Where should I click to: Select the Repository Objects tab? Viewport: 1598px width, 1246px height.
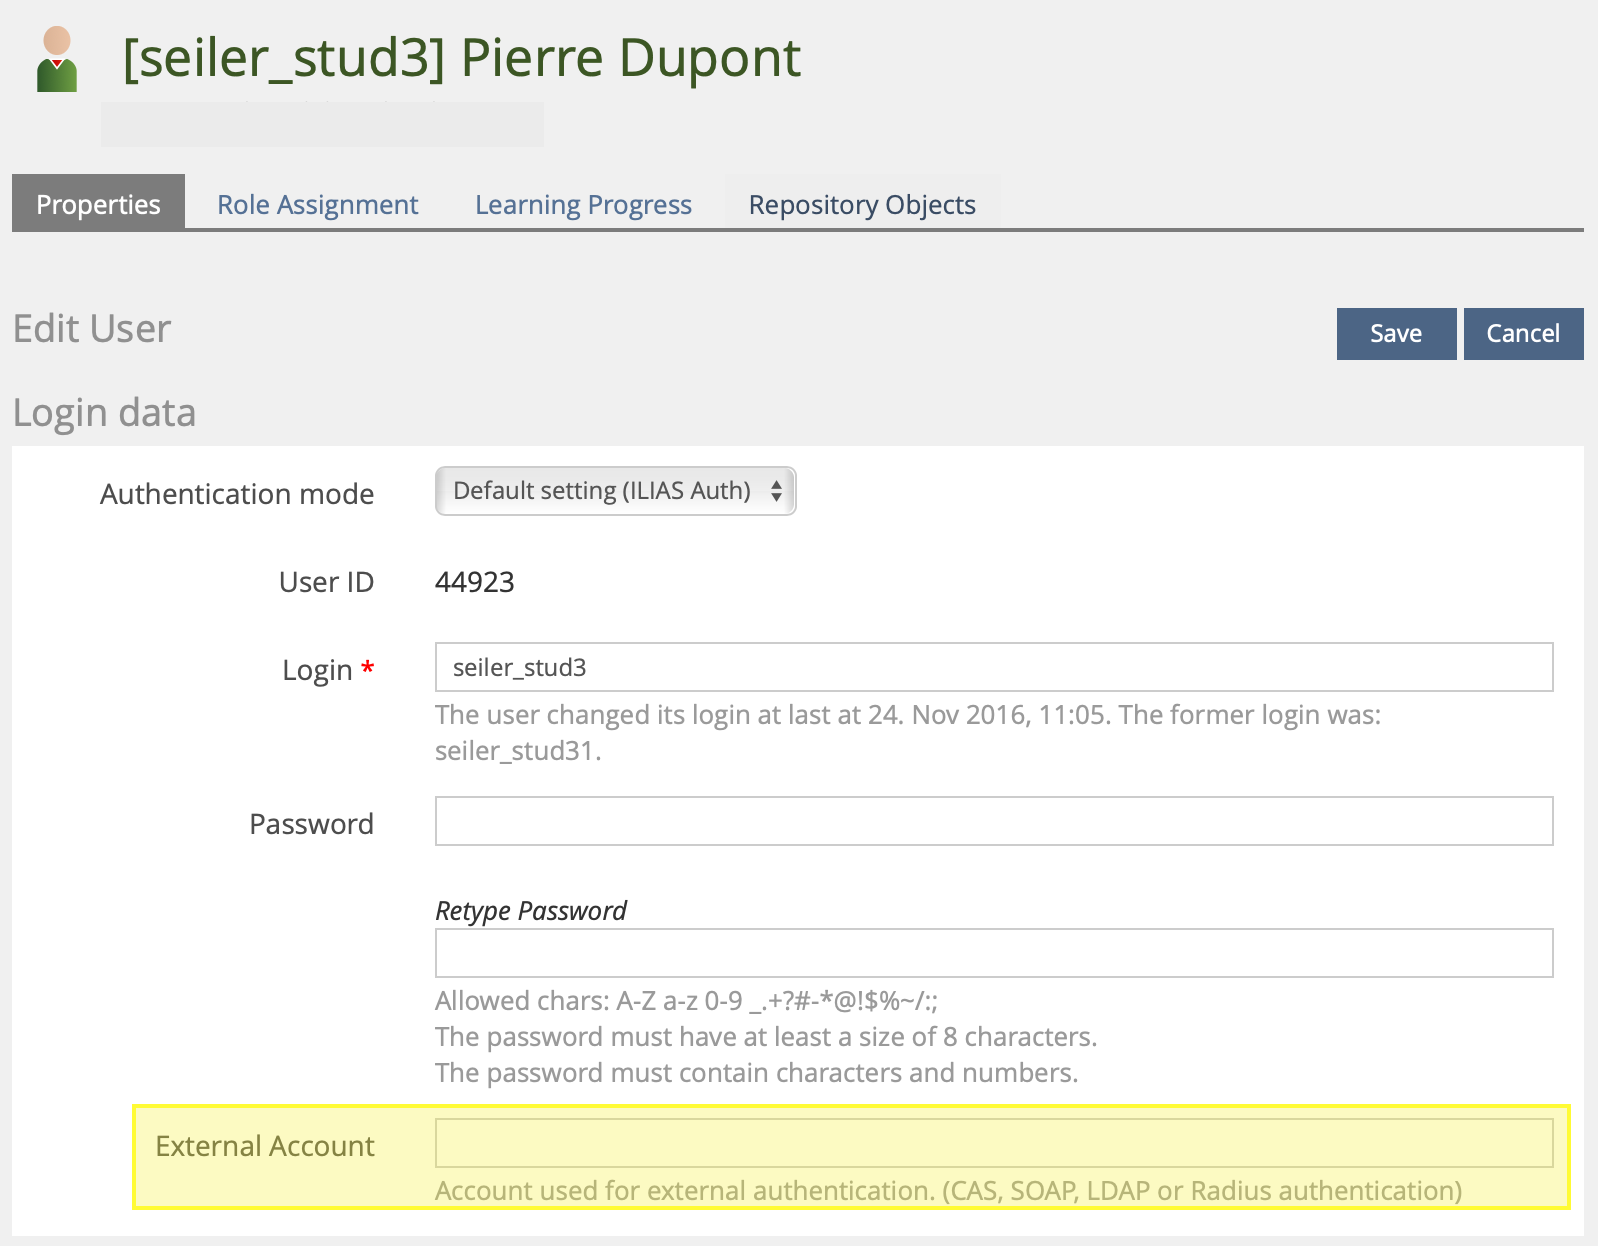coord(862,204)
